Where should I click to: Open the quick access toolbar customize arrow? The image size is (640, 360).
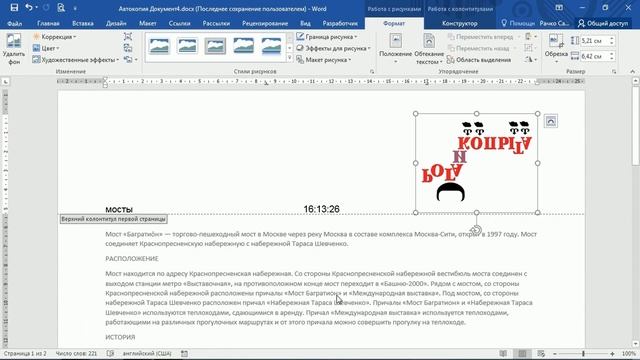[75, 8]
